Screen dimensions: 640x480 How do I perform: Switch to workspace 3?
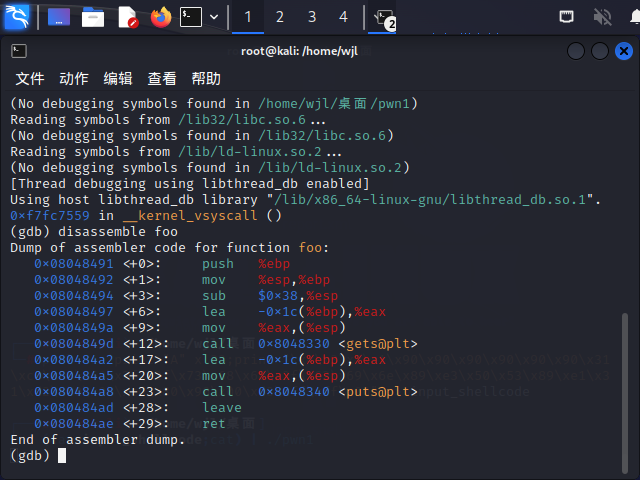[x=312, y=17]
